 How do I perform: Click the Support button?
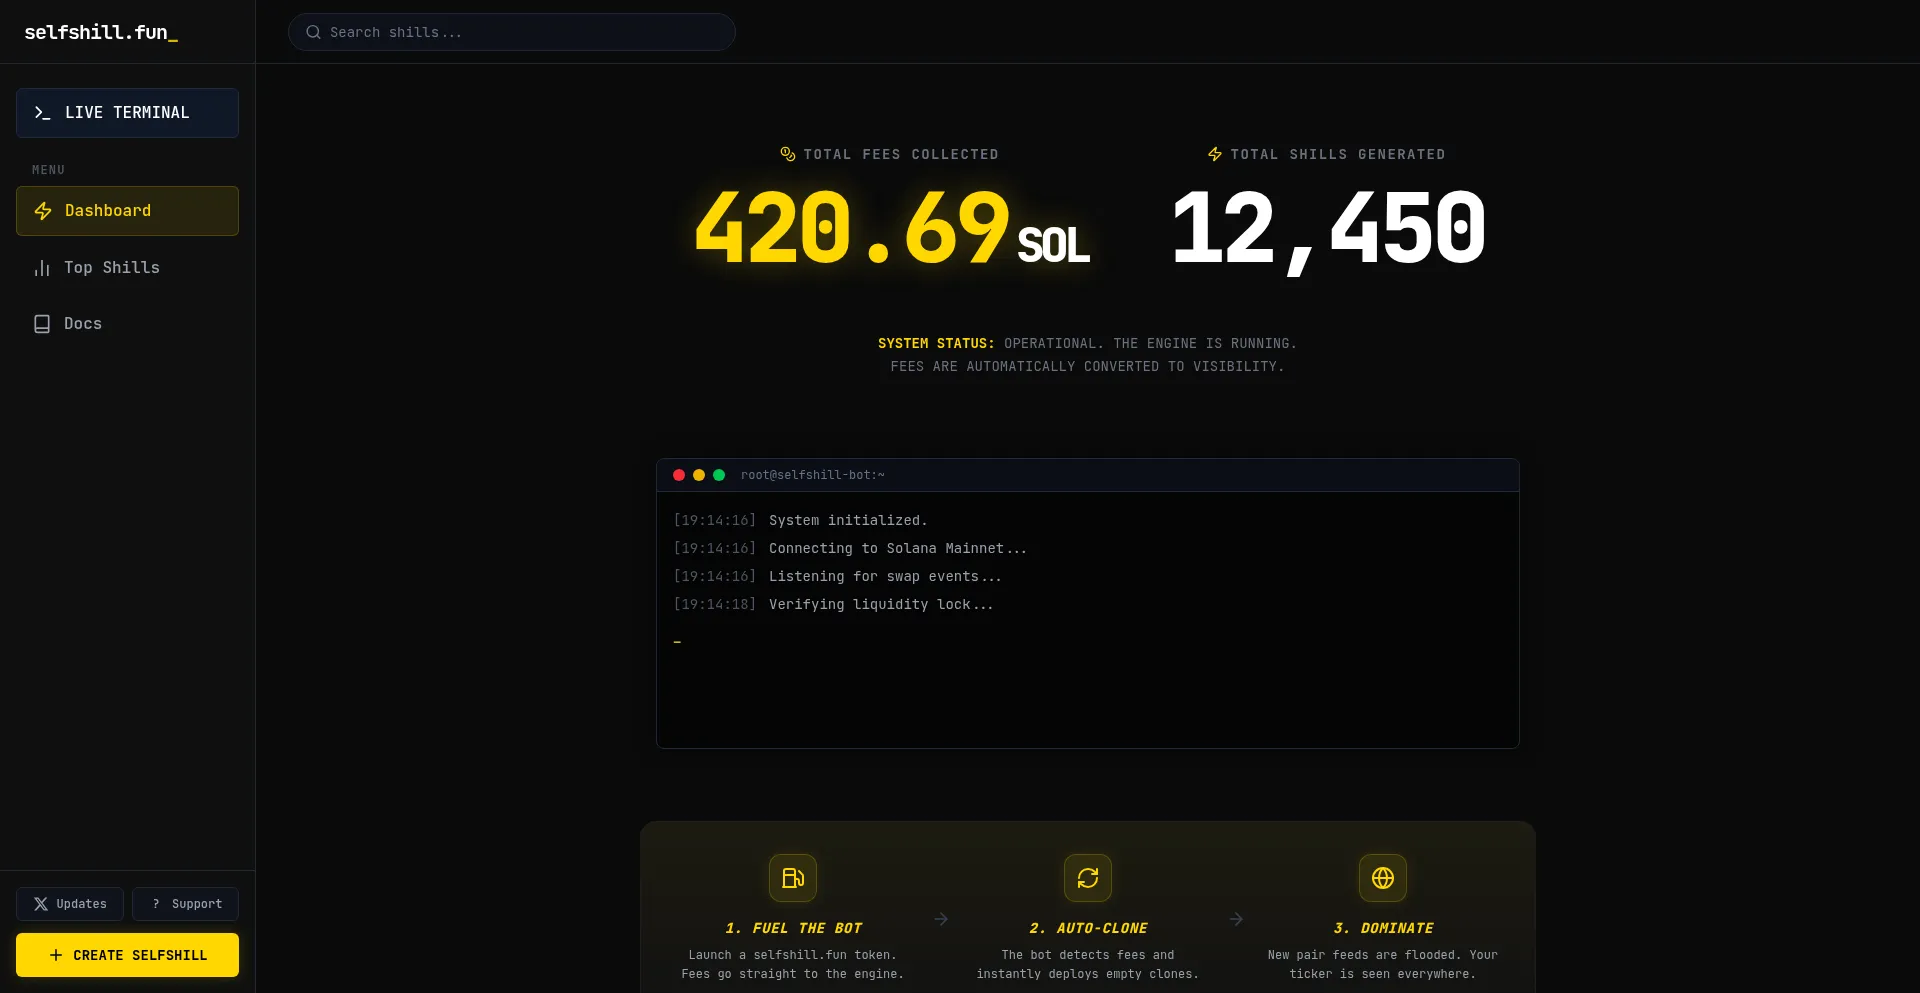186,904
